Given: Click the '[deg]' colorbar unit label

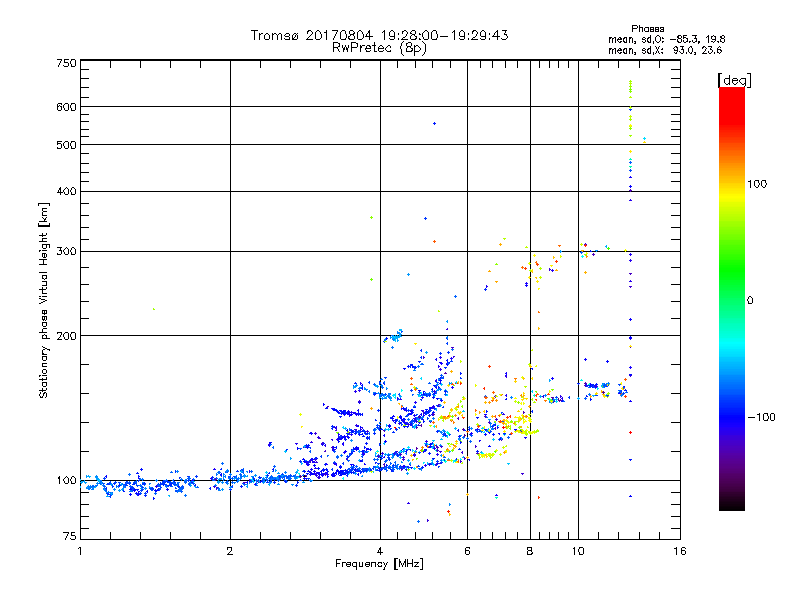Looking at the screenshot, I should (x=734, y=80).
